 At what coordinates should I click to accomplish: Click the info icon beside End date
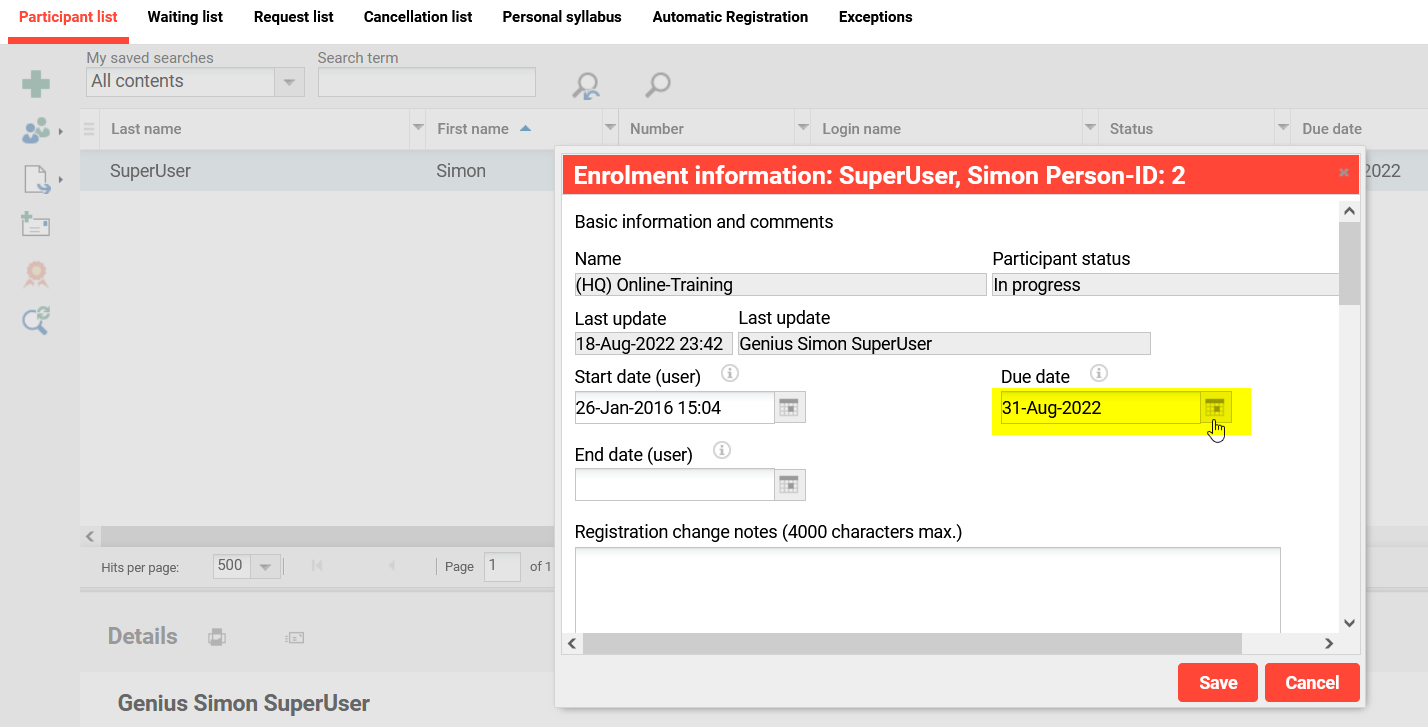coord(722,451)
